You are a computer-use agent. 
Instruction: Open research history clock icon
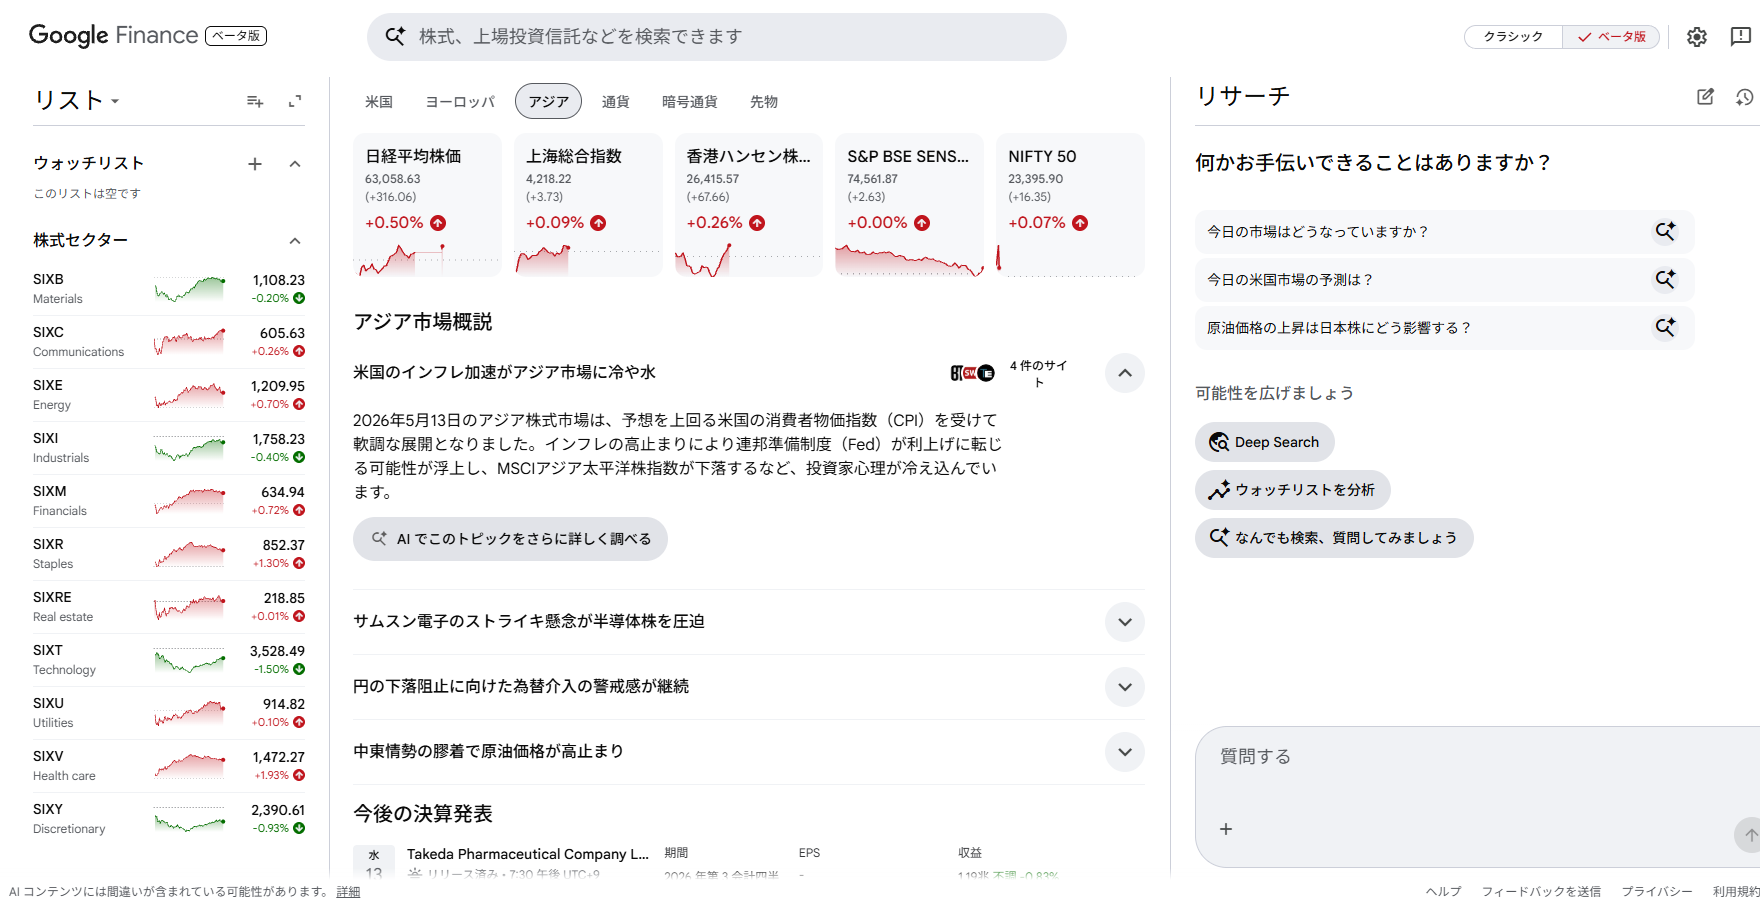pyautogui.click(x=1745, y=97)
